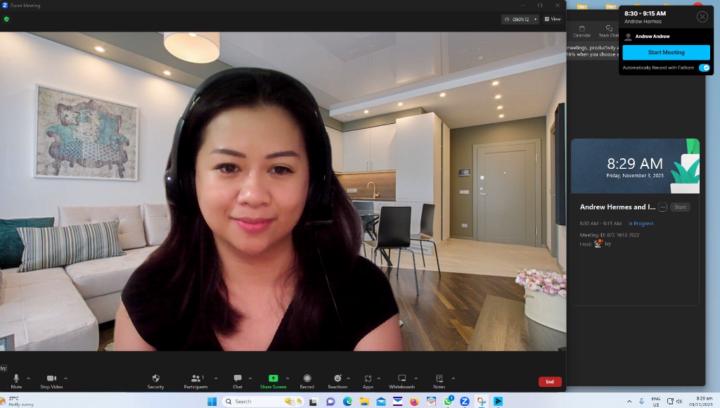Open the Windows Start menu
720x408 pixels.
pyautogui.click(x=211, y=401)
